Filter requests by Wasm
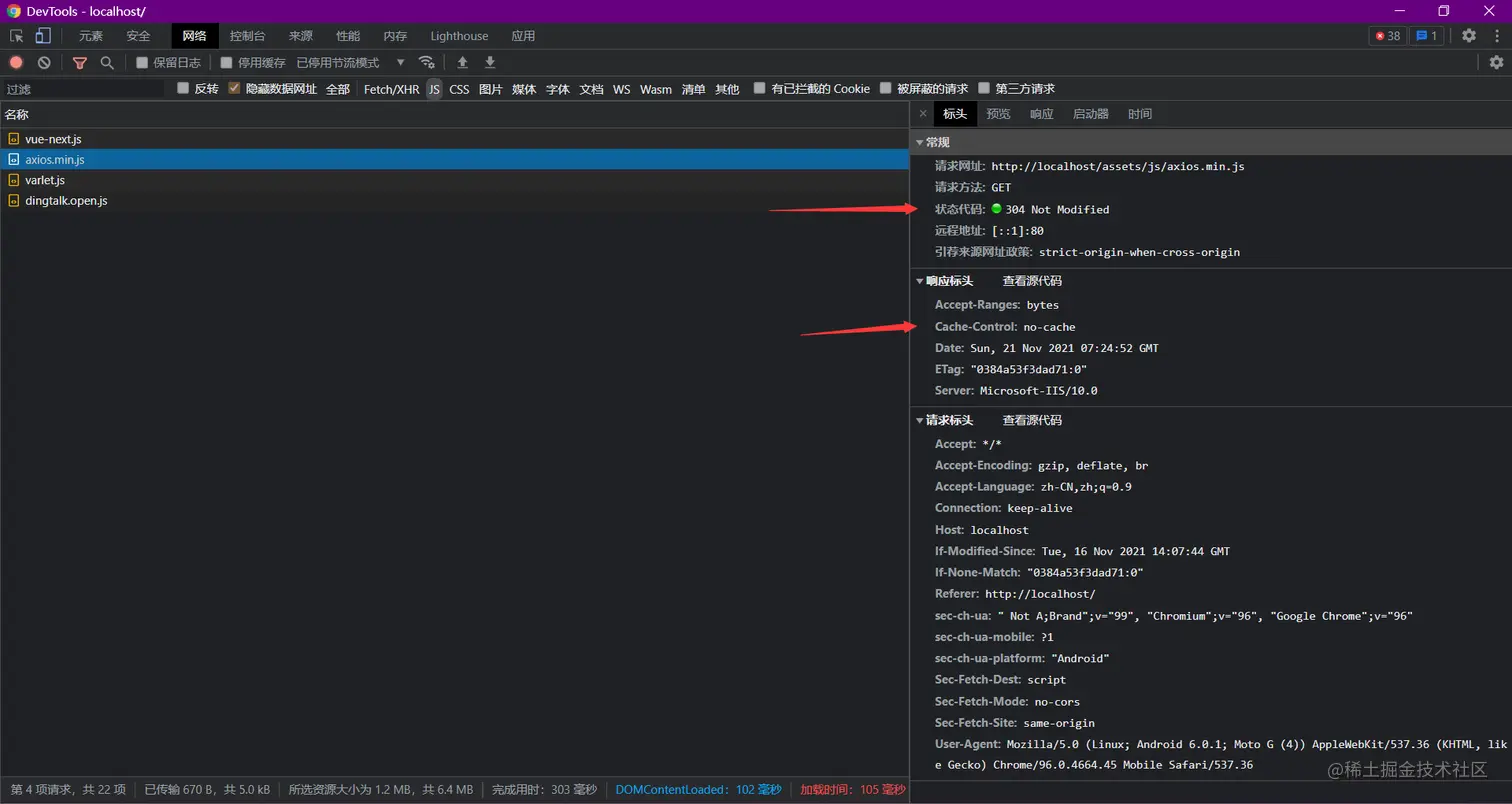The width and height of the screenshot is (1512, 804). pos(656,89)
